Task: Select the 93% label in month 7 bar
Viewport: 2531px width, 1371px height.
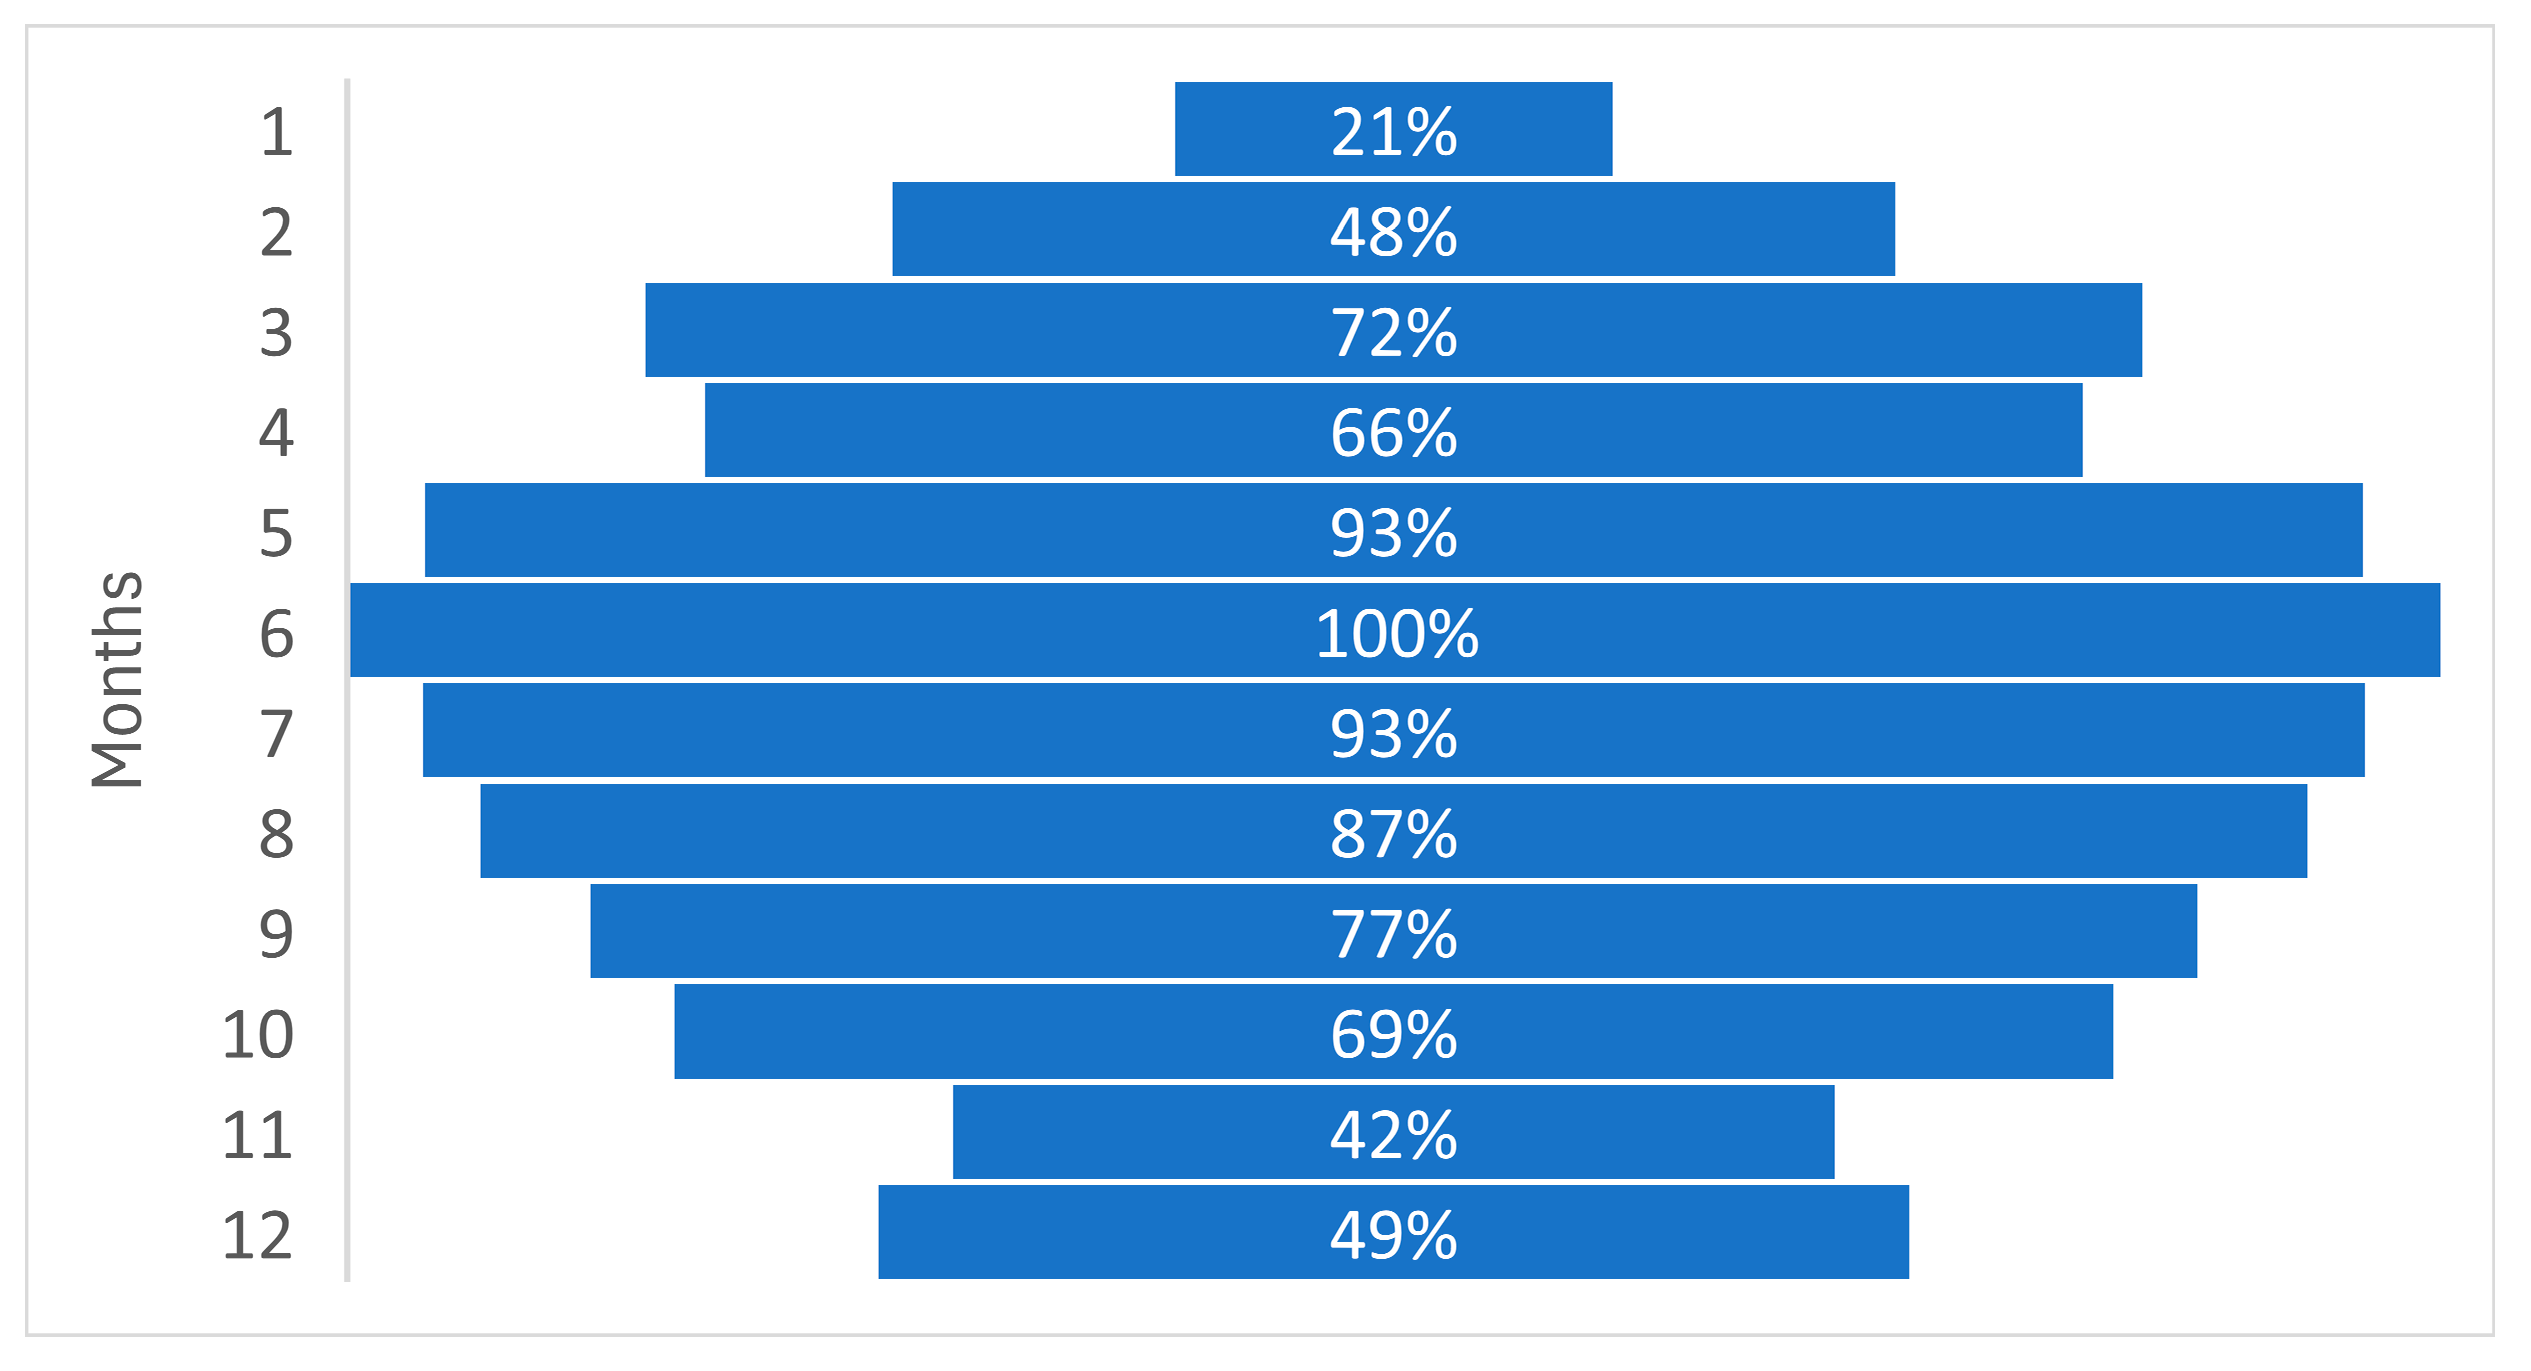Action: pos(1393,734)
